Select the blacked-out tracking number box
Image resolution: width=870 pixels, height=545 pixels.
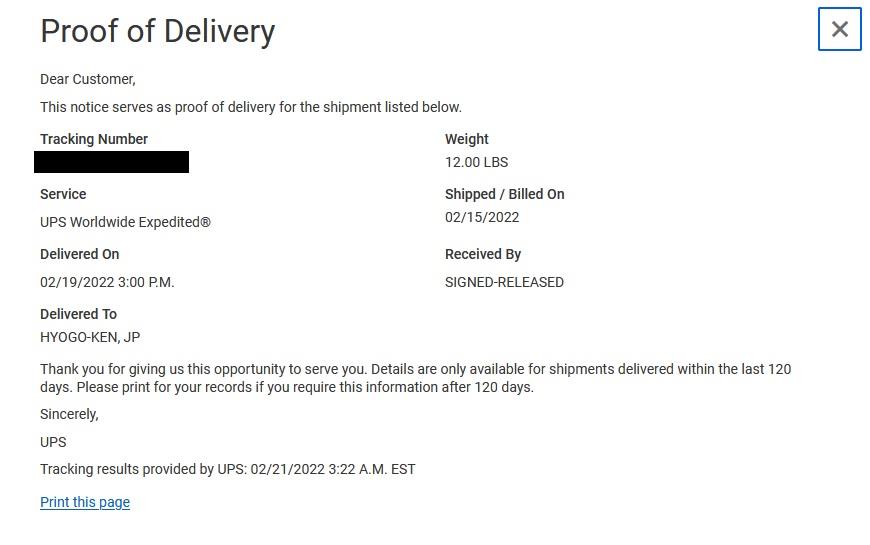pos(112,162)
